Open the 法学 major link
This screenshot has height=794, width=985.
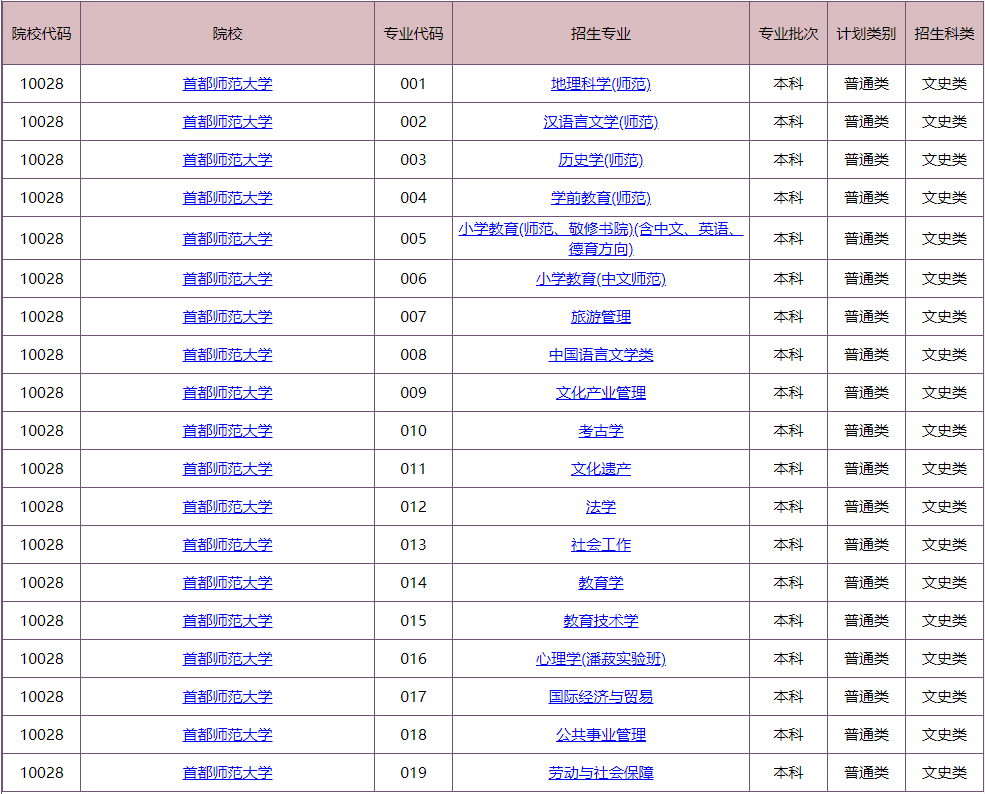tap(601, 507)
